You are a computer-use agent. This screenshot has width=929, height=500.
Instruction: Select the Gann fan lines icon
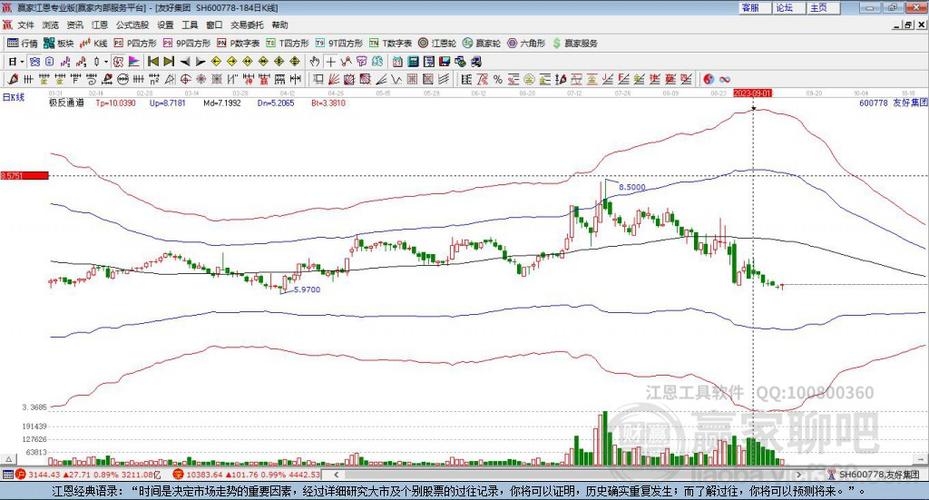334,79
